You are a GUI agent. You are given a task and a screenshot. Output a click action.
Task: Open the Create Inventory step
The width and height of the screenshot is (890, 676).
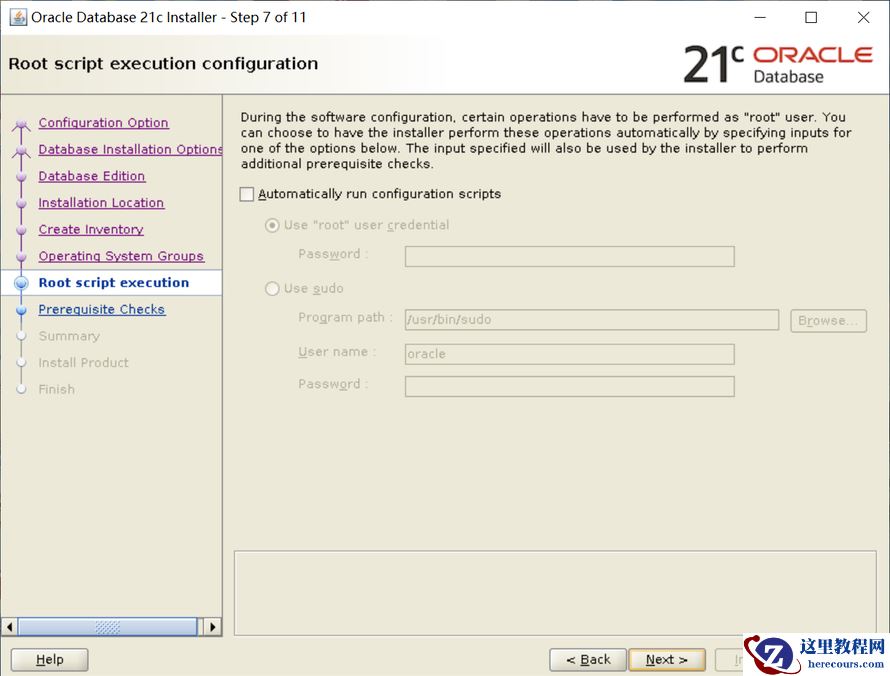click(91, 229)
